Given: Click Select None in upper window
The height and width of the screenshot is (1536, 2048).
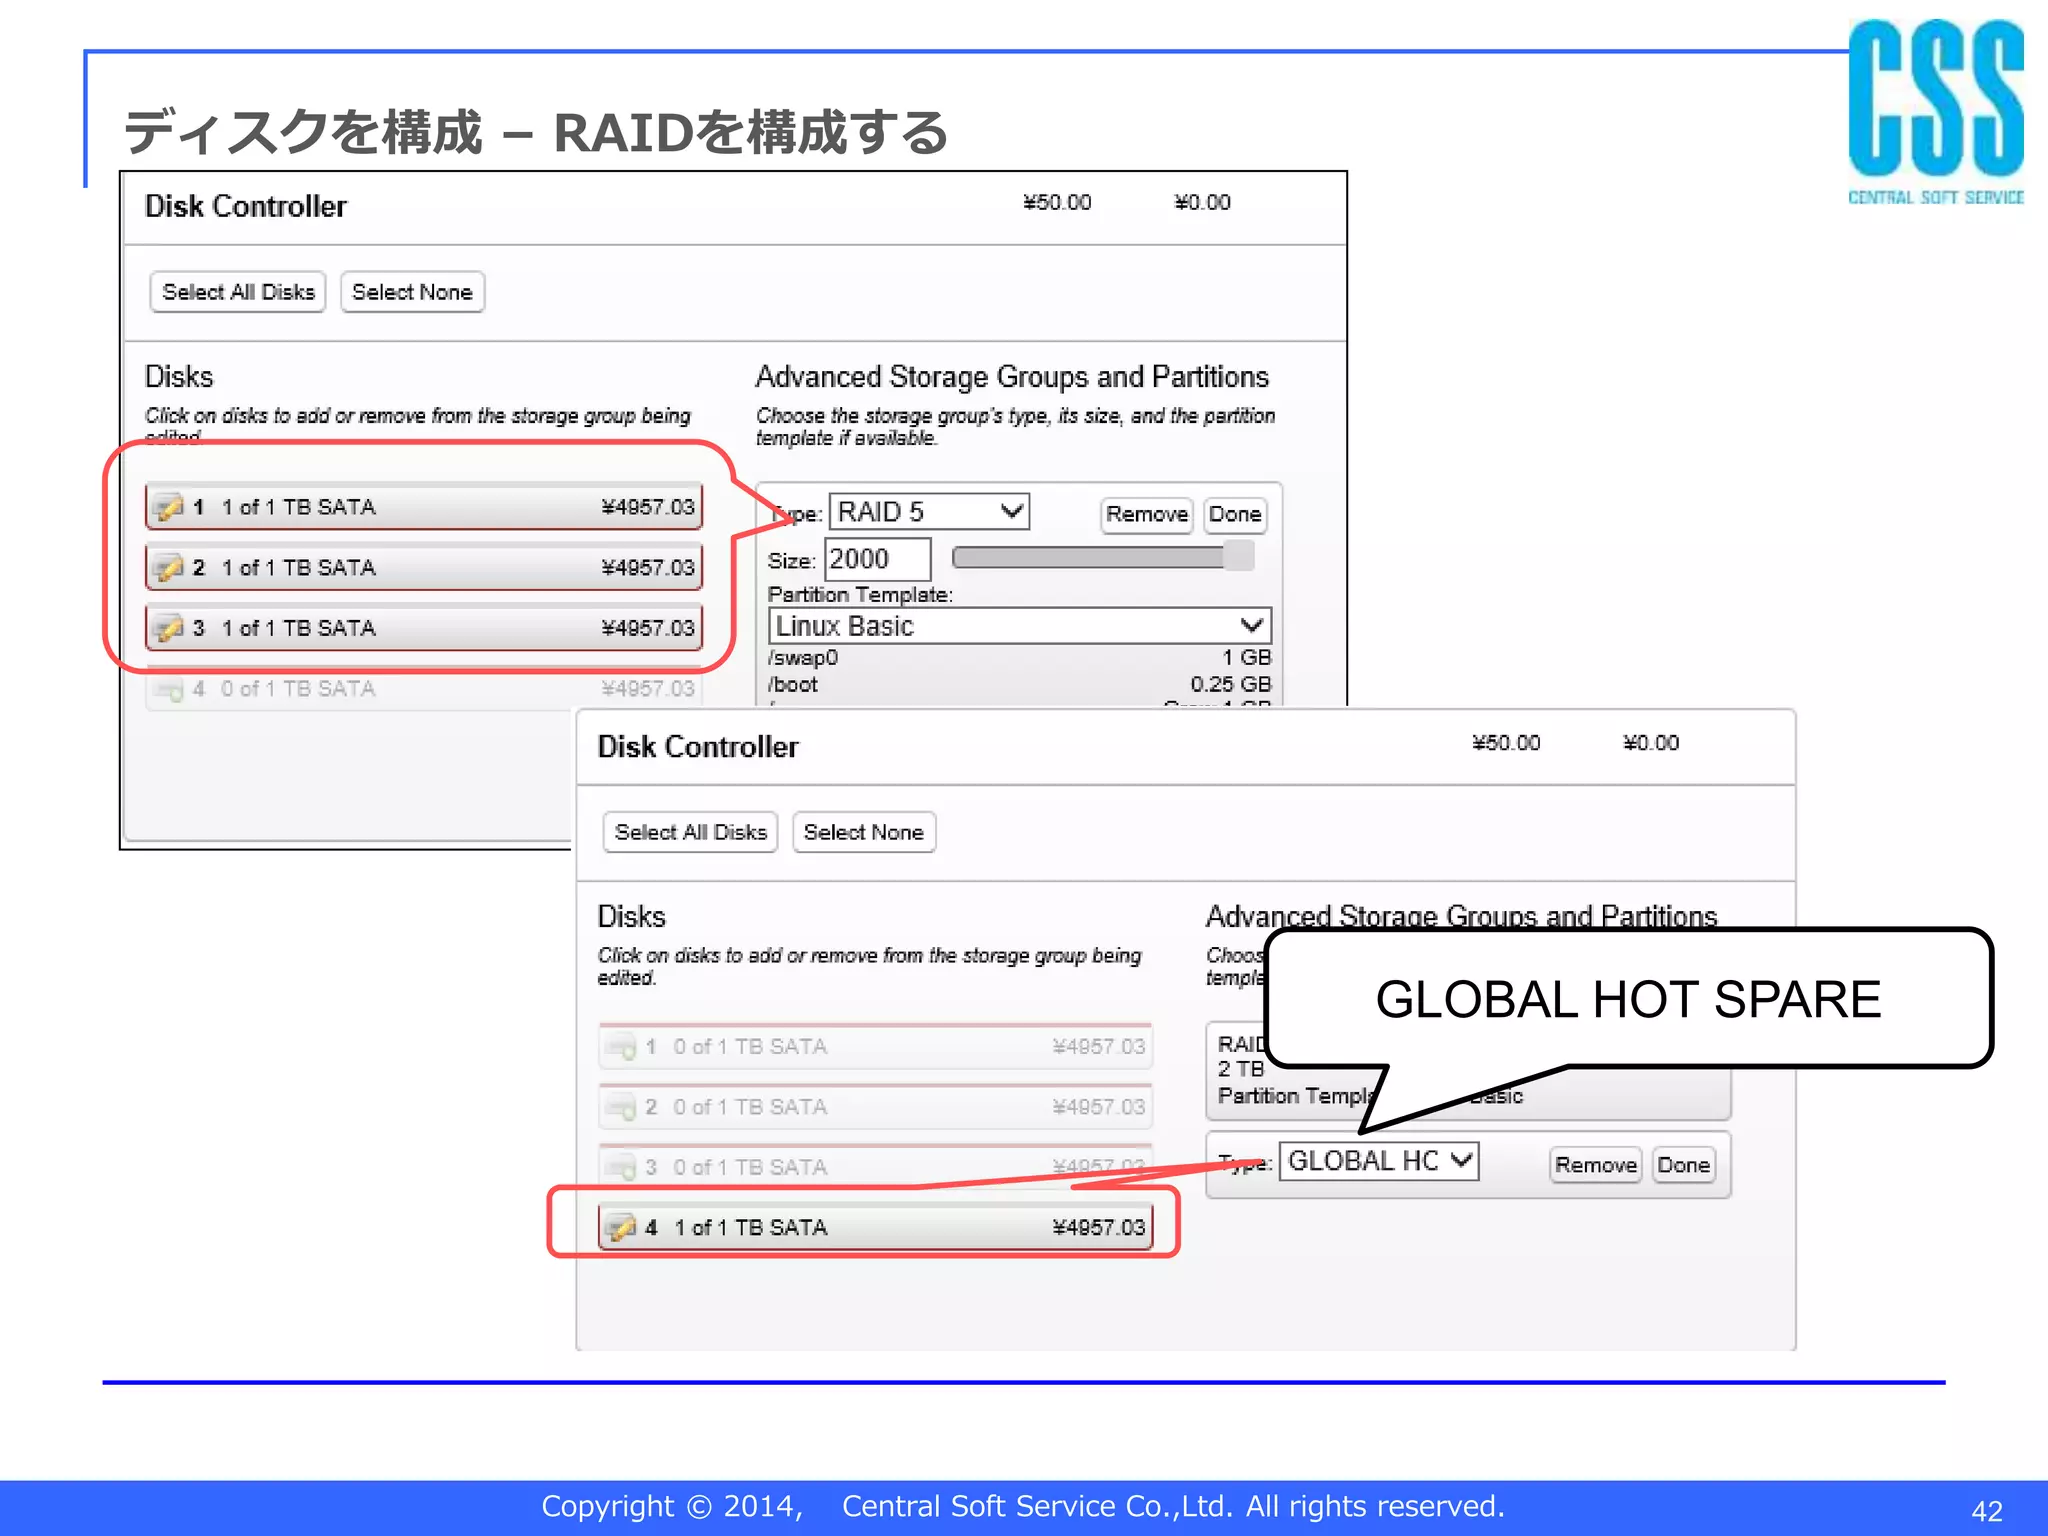Looking at the screenshot, I should coord(412,292).
